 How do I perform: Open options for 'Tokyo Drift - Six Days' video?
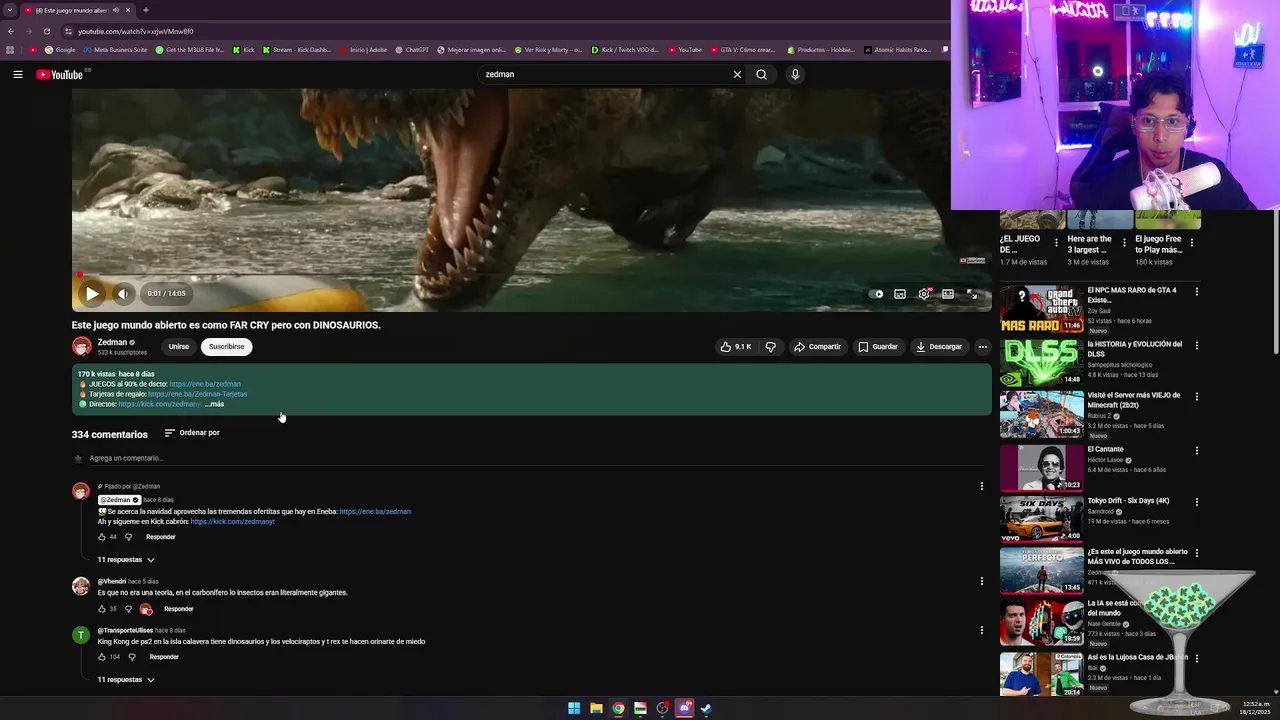1196,501
